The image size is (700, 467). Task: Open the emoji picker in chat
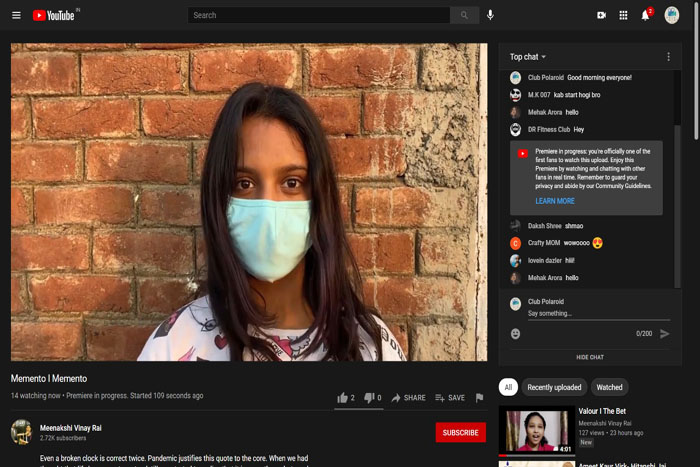(515, 334)
